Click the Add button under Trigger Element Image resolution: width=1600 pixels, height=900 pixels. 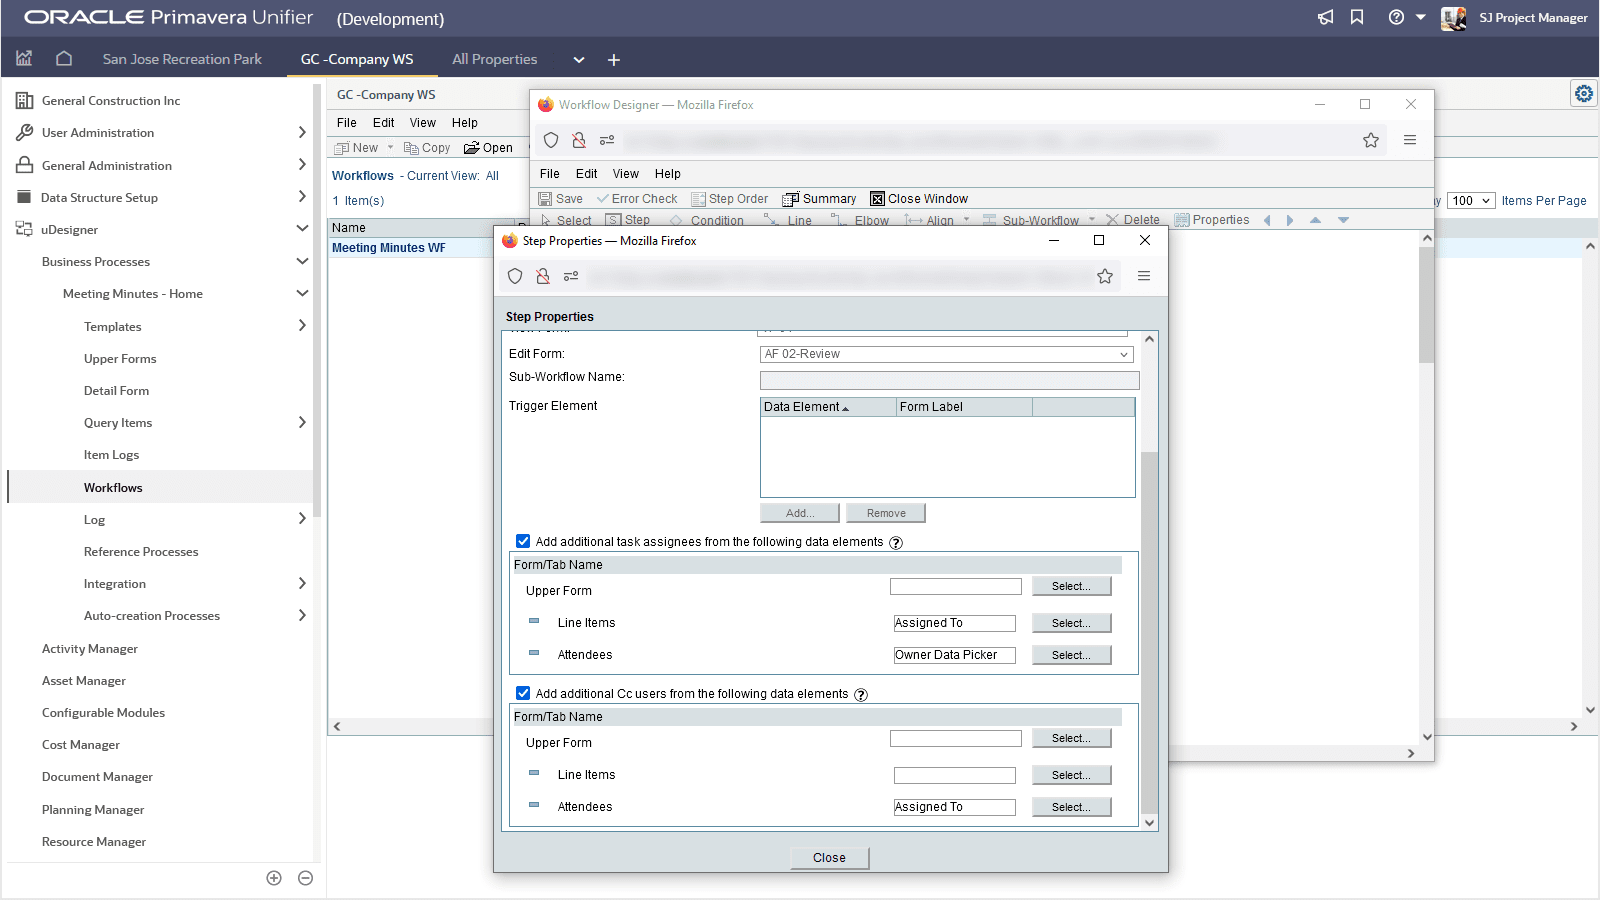point(799,512)
